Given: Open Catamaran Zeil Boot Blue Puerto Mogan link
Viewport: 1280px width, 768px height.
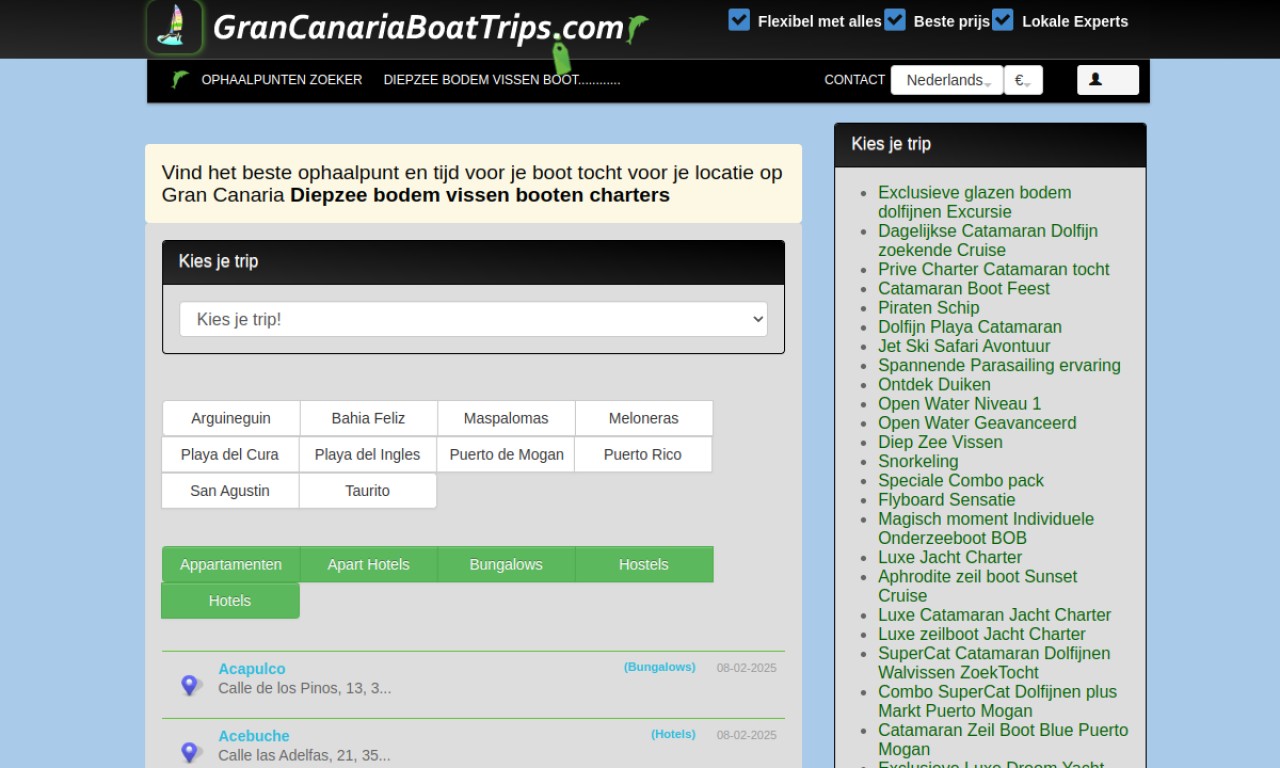Looking at the screenshot, I should (1003, 740).
